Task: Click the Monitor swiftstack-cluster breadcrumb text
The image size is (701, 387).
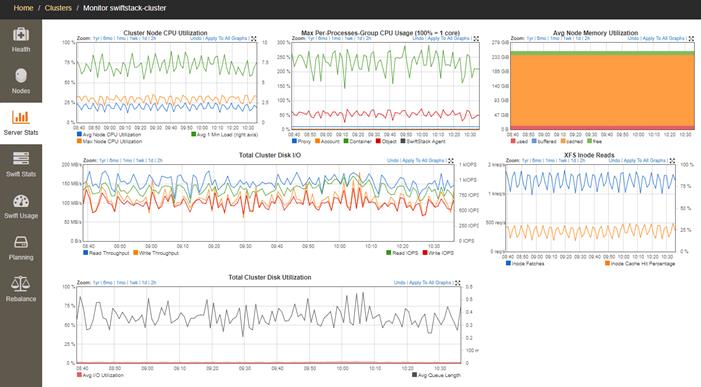Action: (x=125, y=8)
